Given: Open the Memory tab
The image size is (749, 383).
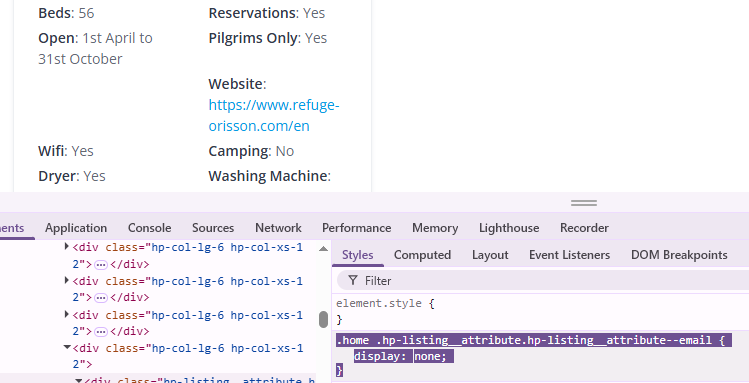Looking at the screenshot, I should pos(435,228).
